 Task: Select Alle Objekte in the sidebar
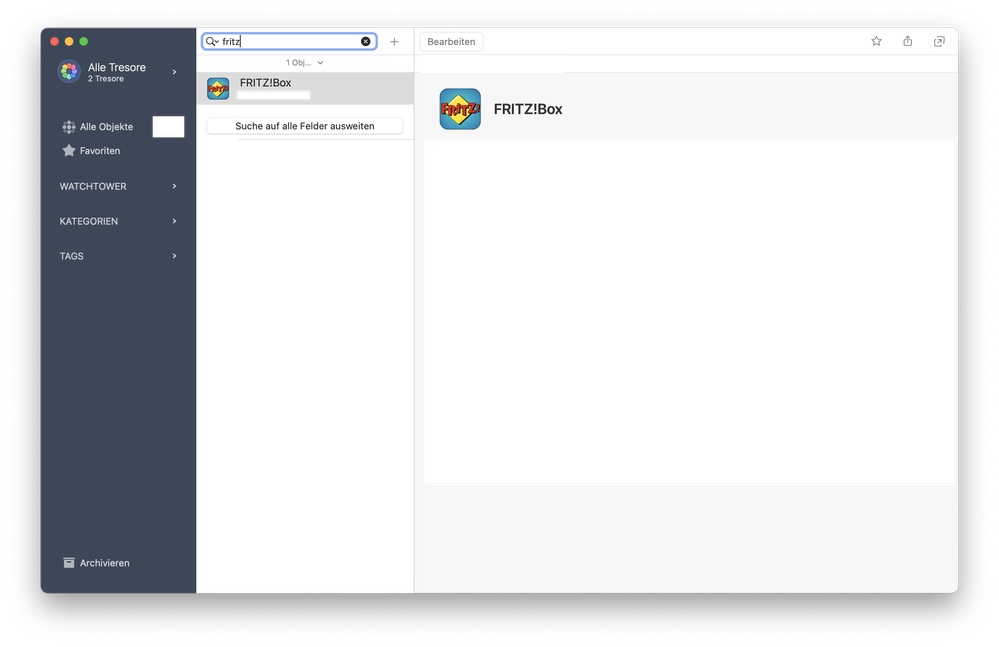[x=106, y=127]
